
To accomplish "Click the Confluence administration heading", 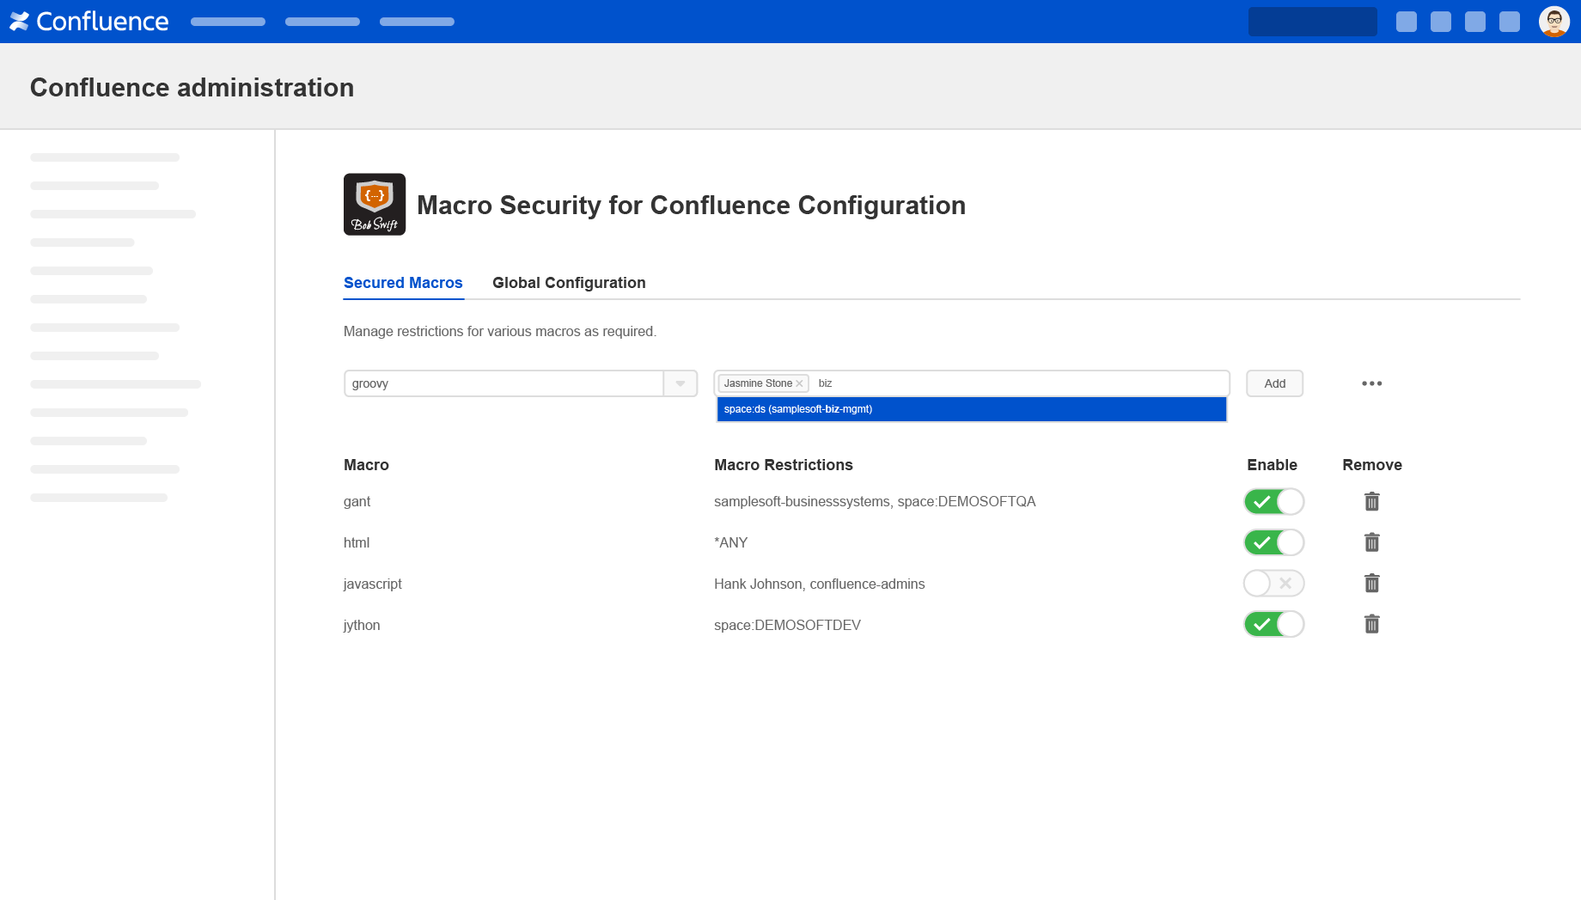I will coord(192,88).
